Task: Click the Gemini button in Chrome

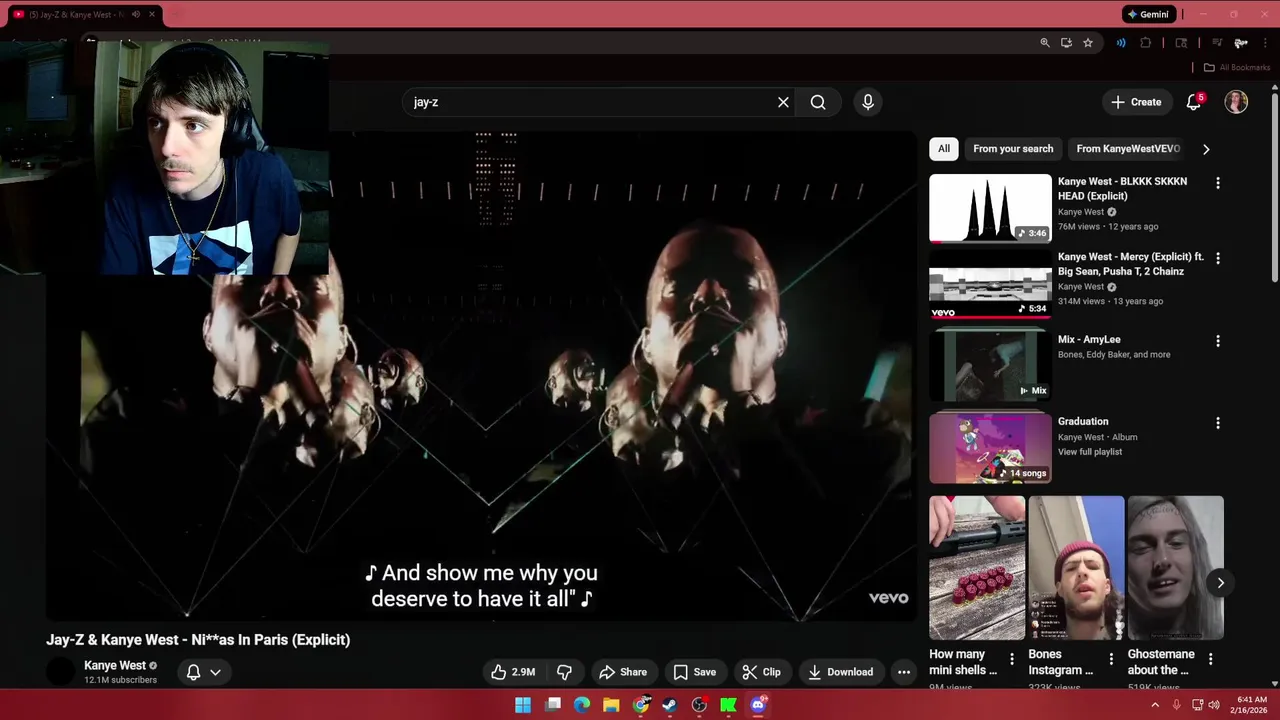Action: click(x=1148, y=14)
